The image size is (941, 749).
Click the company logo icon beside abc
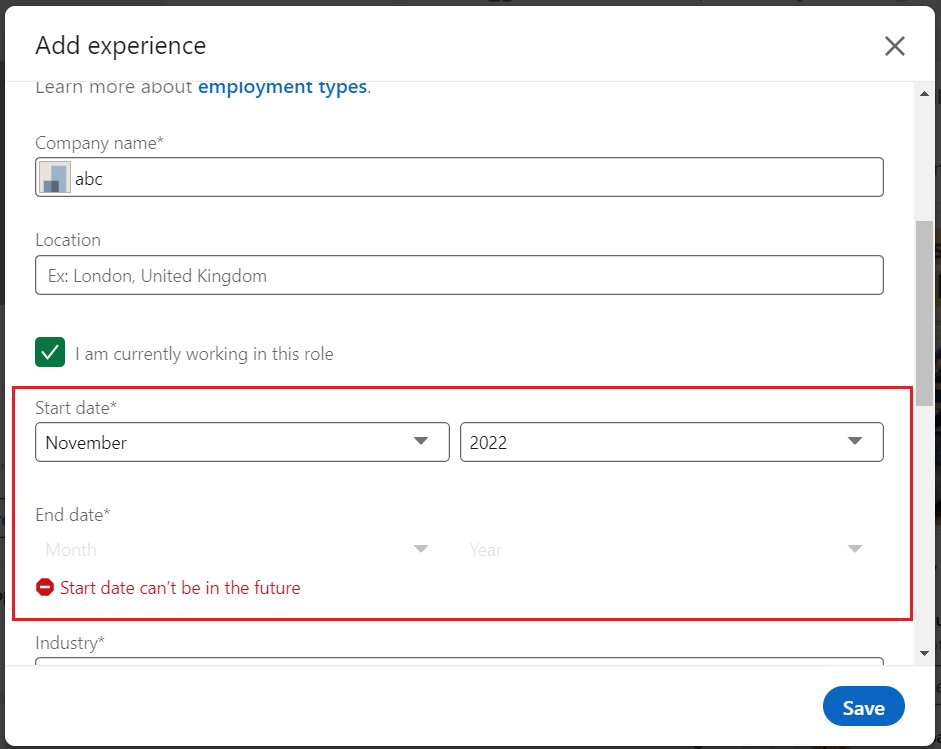pyautogui.click(x=55, y=178)
